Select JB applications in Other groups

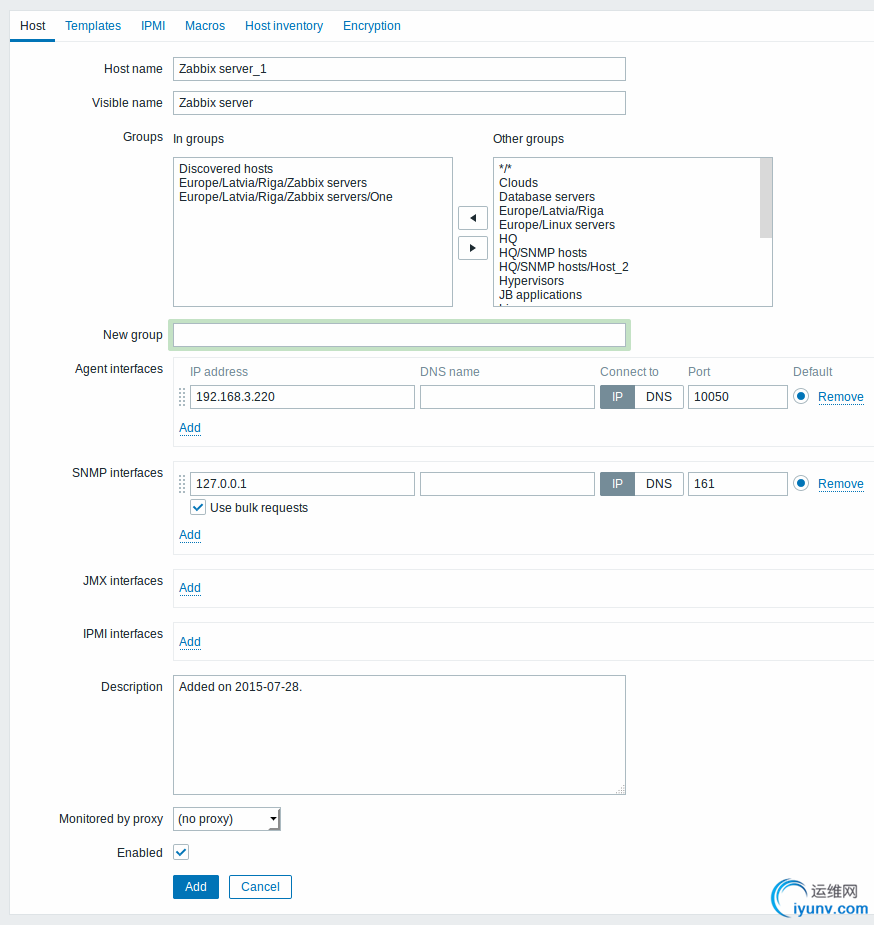click(x=540, y=295)
